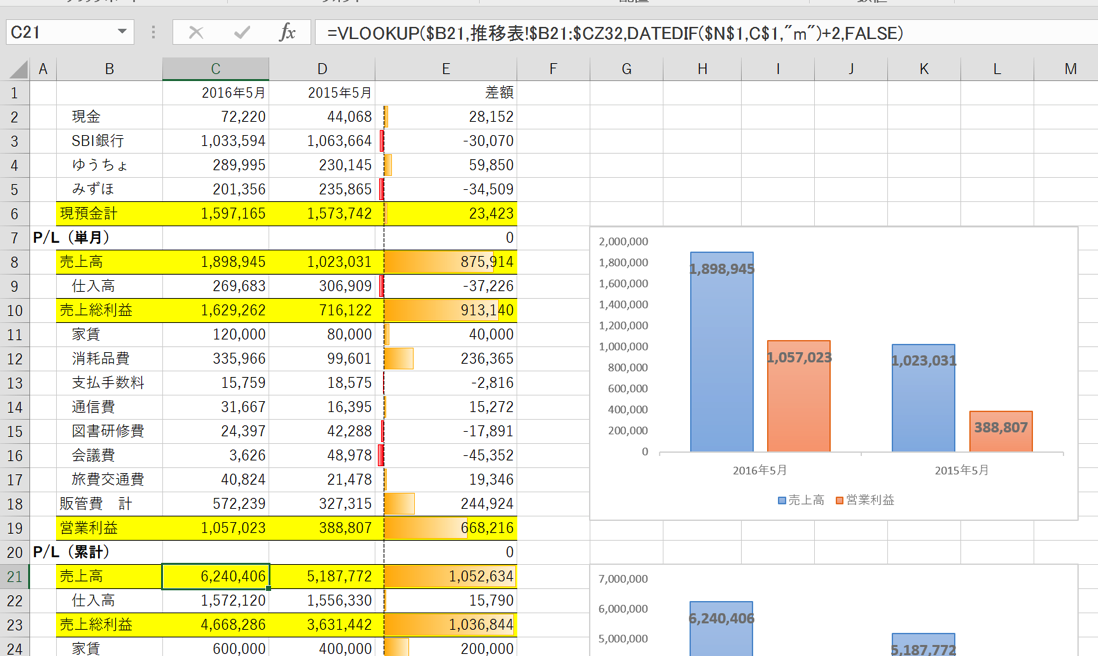Click the -45,352 cell in 会議費 row
The height and width of the screenshot is (656, 1098).
tap(446, 455)
